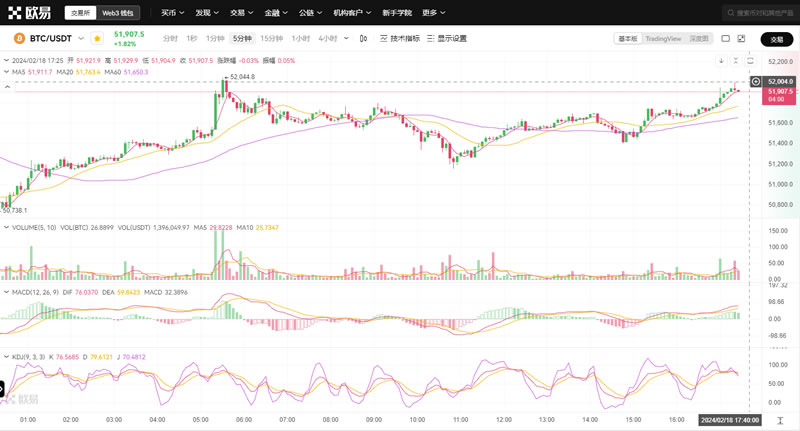This screenshot has width=800, height=431.
Task: Open 技术指标 technical indicators
Action: point(400,38)
